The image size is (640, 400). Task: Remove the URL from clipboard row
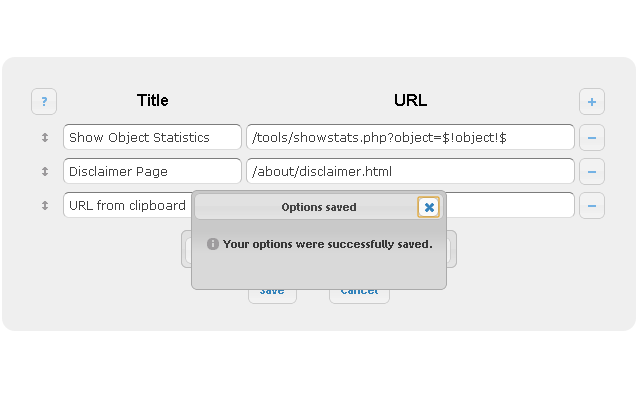pyautogui.click(x=592, y=206)
